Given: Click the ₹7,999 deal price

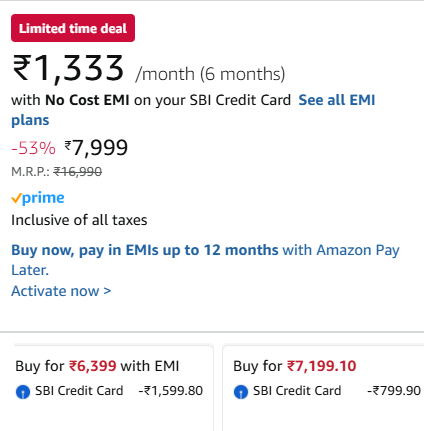Looking at the screenshot, I should [96, 148].
